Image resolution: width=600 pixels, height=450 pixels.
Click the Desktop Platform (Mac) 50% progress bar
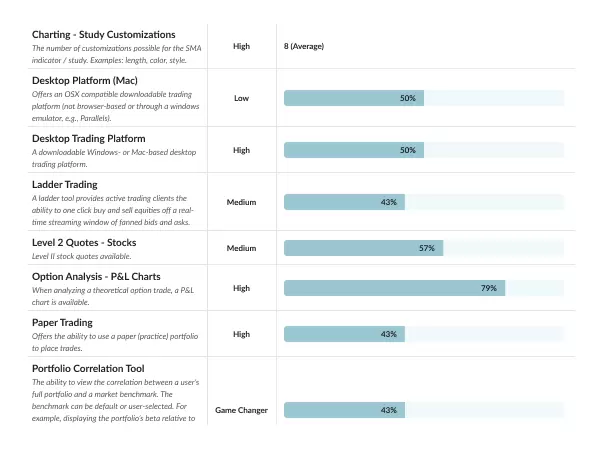(x=423, y=98)
